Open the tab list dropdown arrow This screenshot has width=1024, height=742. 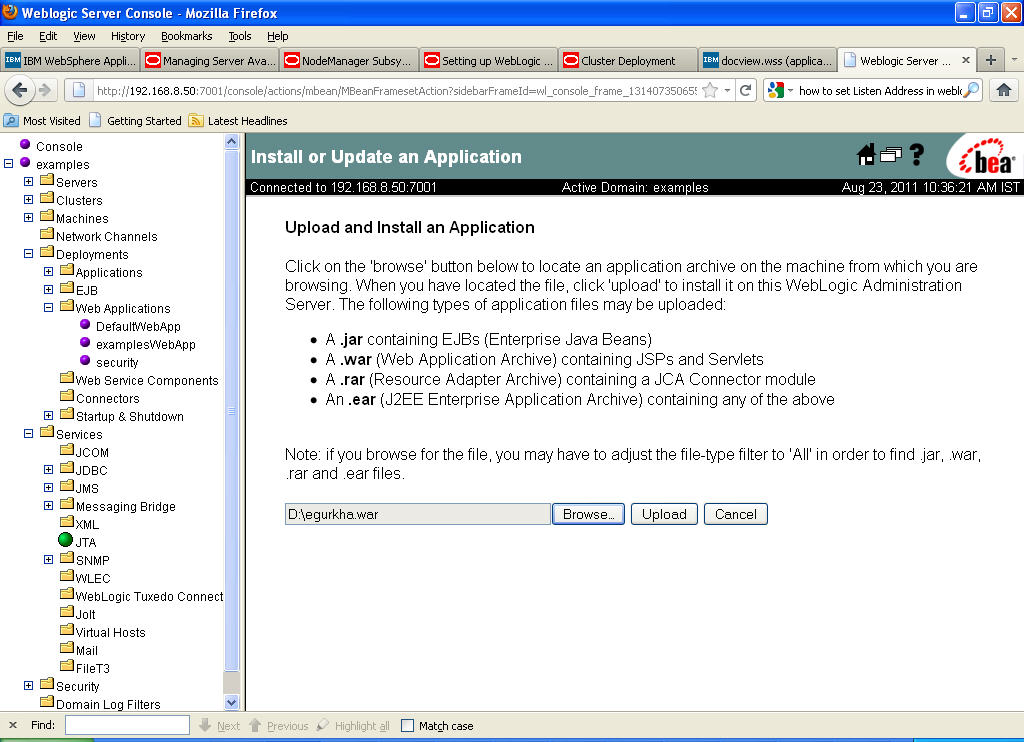click(x=1014, y=59)
